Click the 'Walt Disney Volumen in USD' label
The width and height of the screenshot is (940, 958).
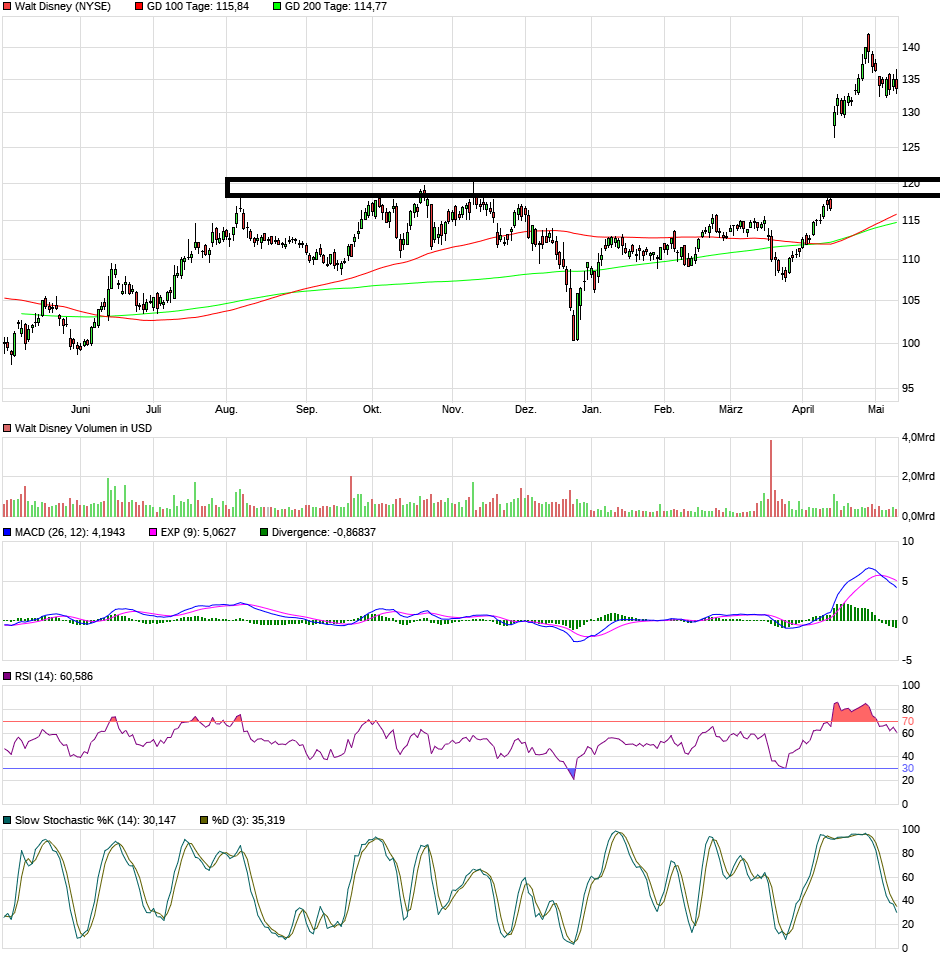coord(83,428)
